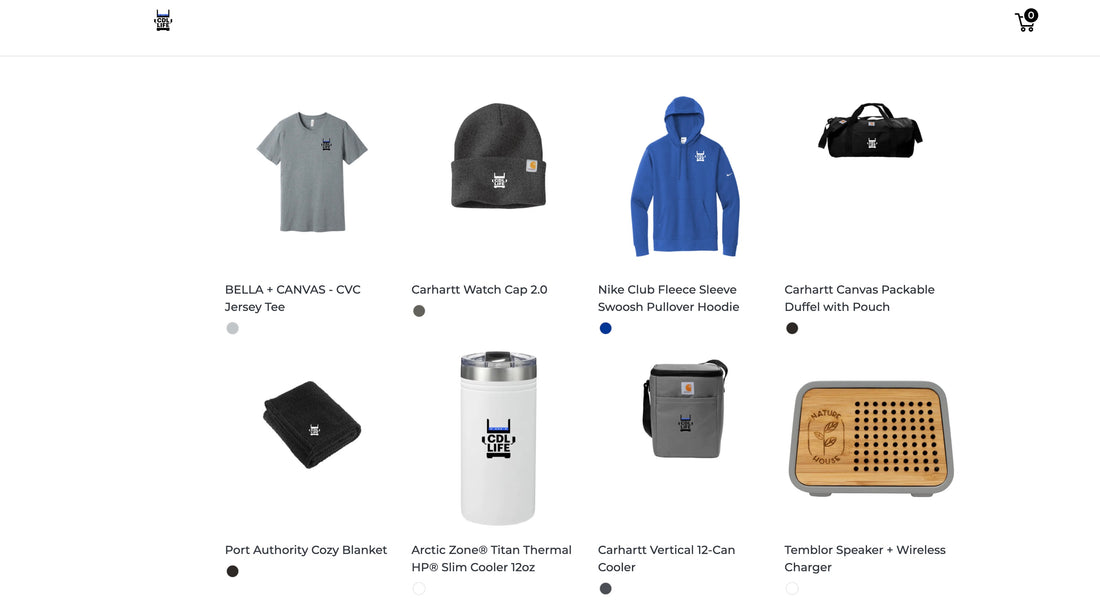
Task: Open Carhartt Canvas Packable Duffel link
Action: [859, 298]
